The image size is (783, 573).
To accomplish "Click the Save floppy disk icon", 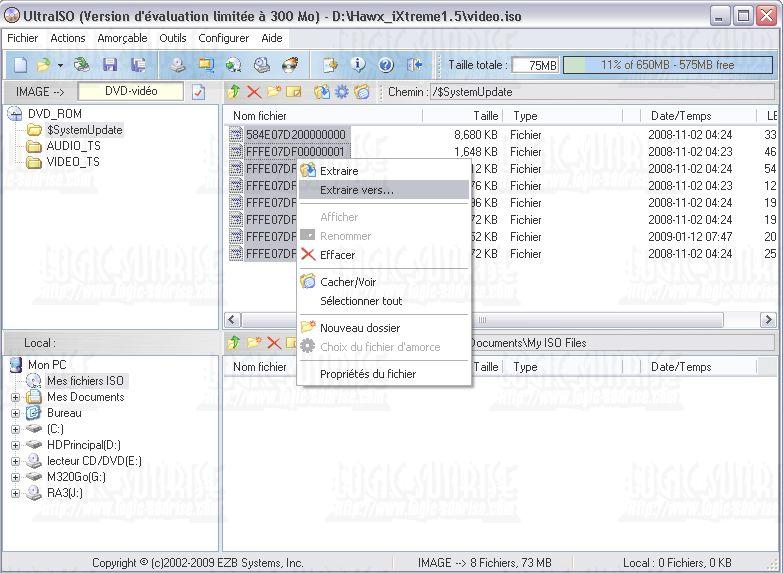I will [x=110, y=65].
